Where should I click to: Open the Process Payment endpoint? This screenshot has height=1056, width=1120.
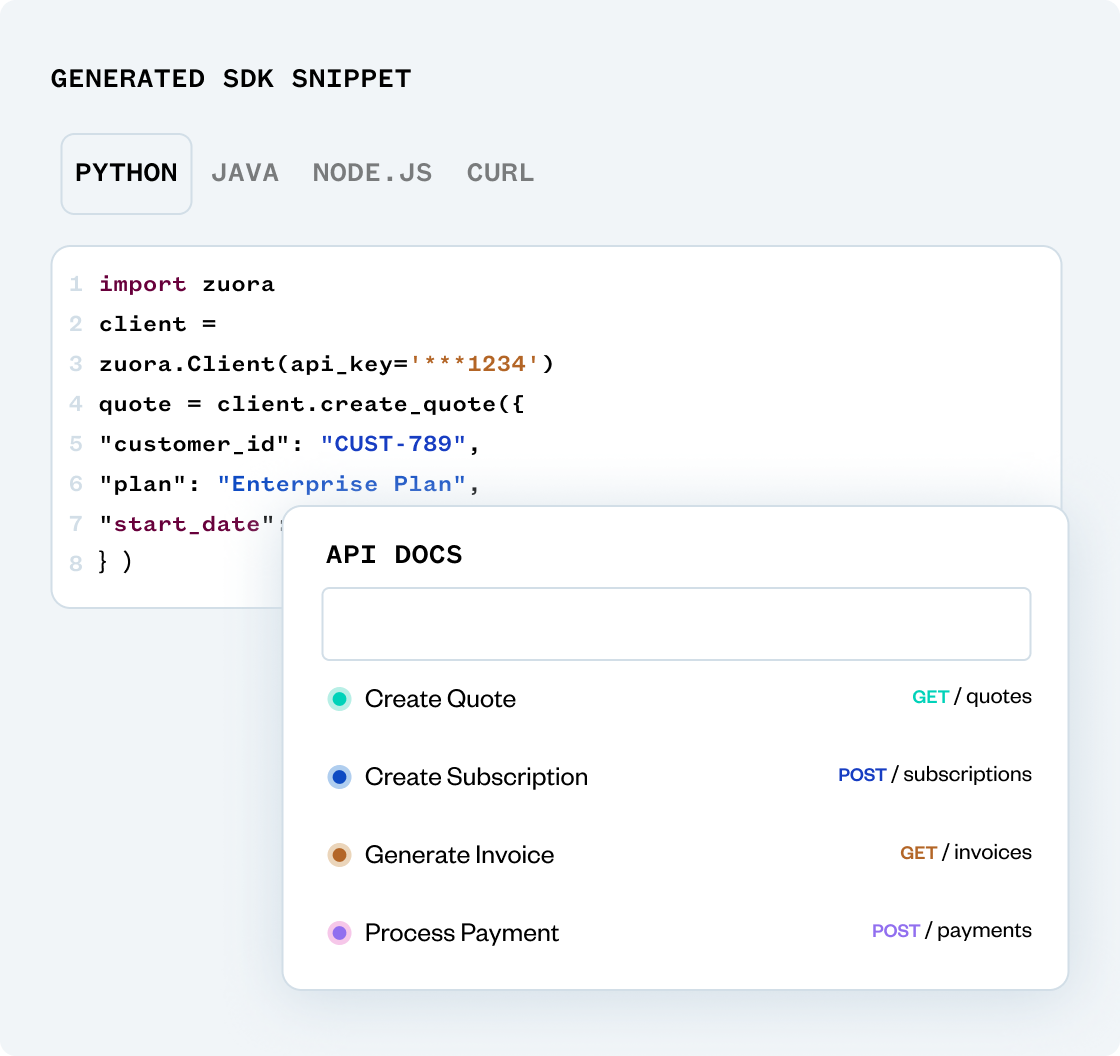click(461, 932)
